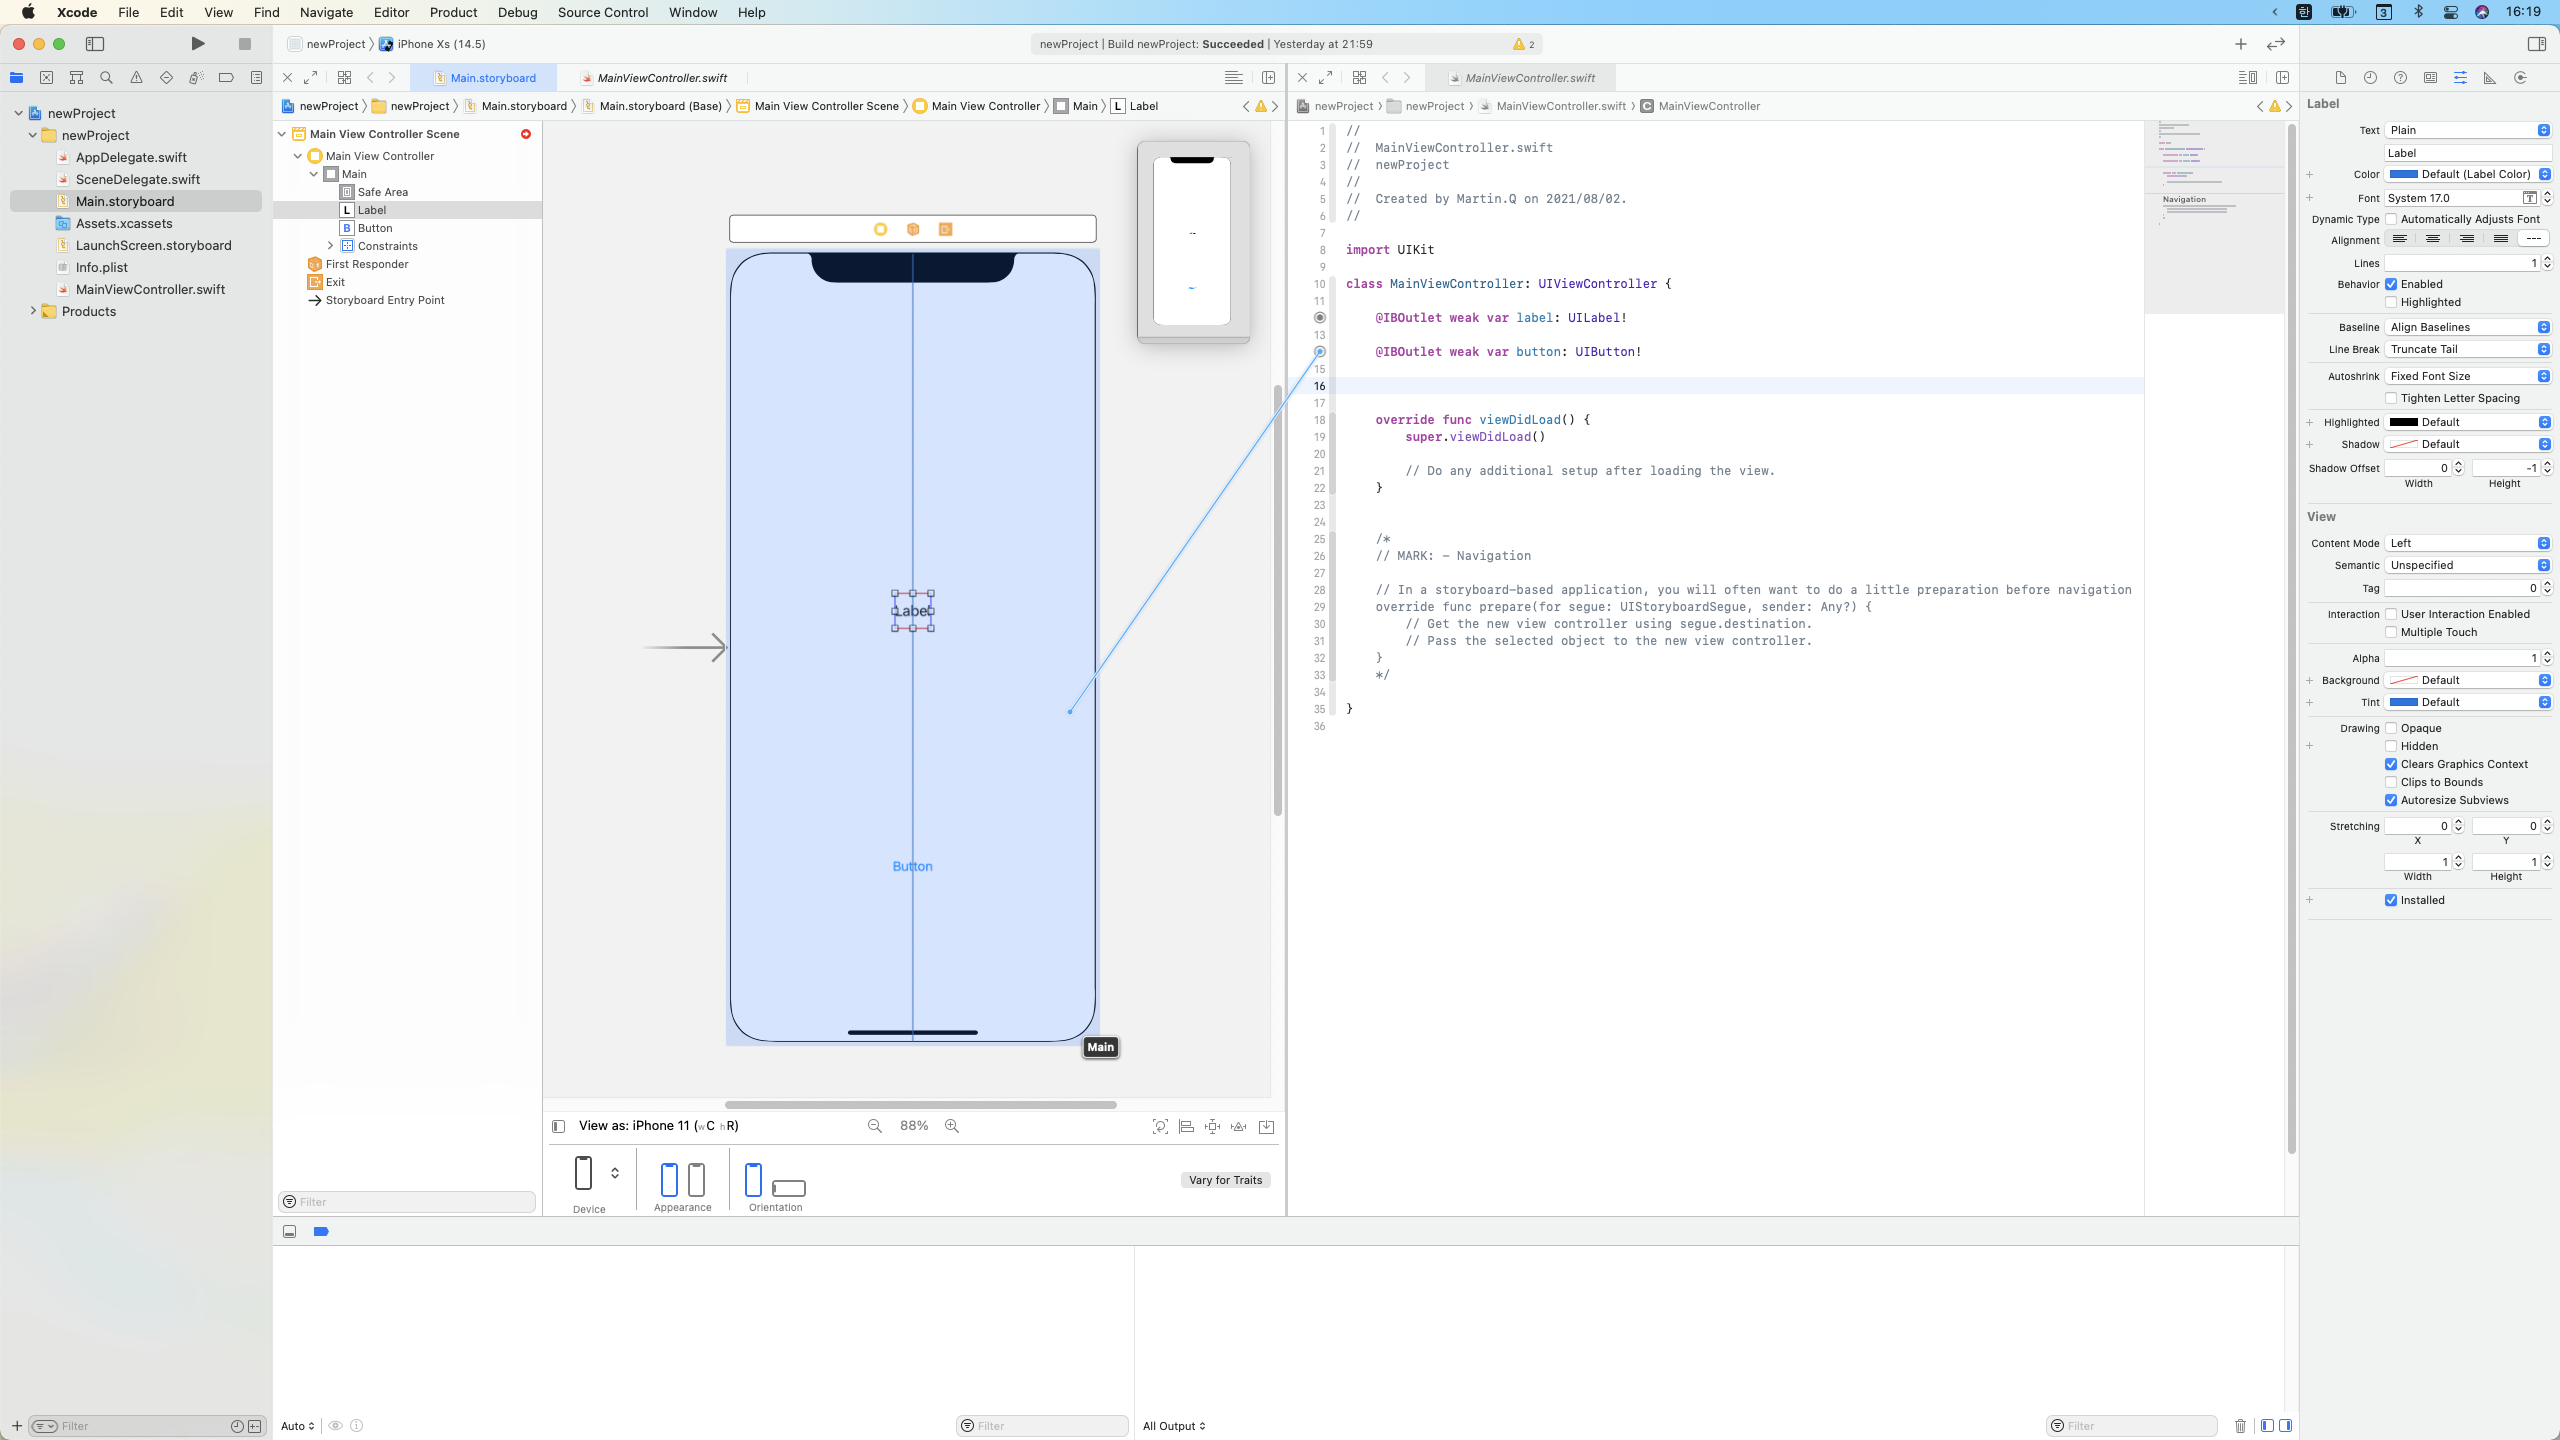Check the Hidden drawing option
This screenshot has height=1440, width=2560.
pos(2391,746)
